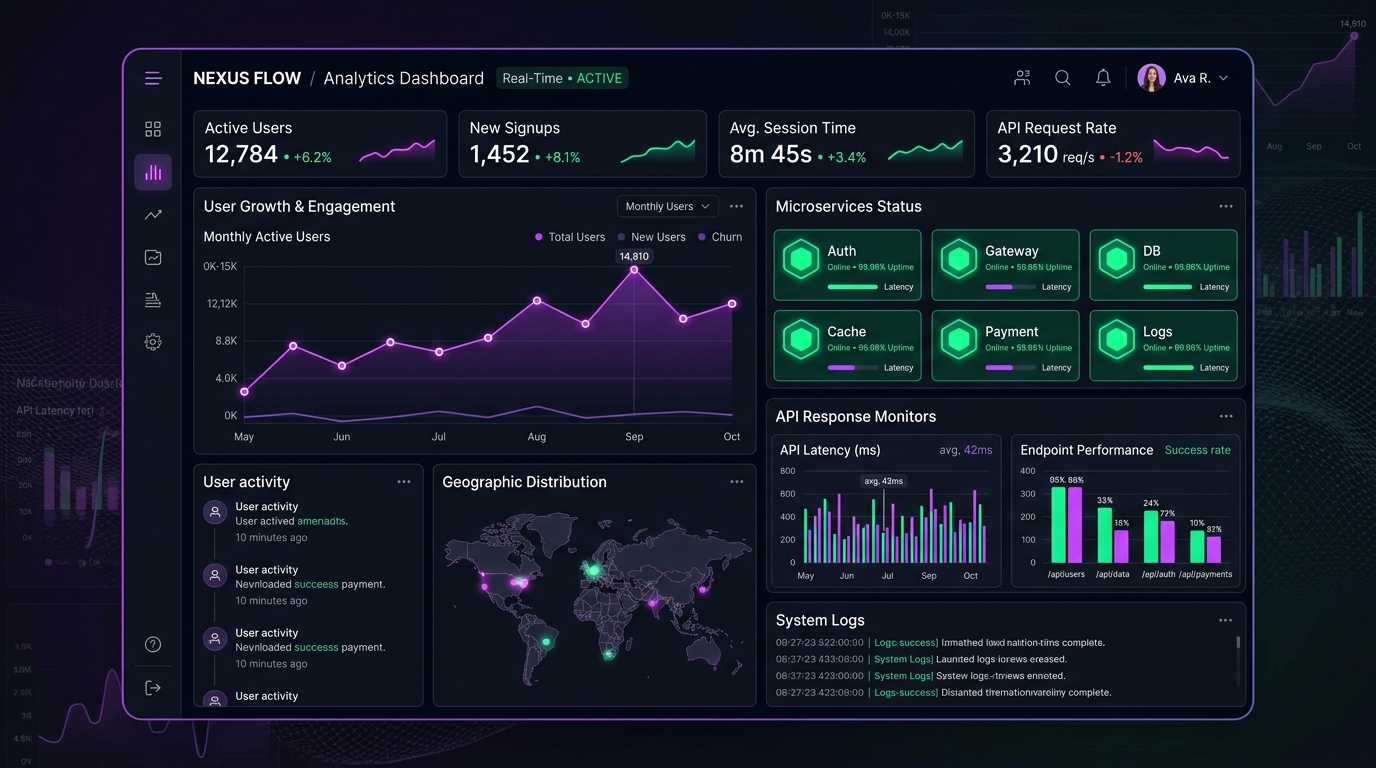The height and width of the screenshot is (768, 1376).
Task: Open the DB microservice card
Action: point(1163,265)
